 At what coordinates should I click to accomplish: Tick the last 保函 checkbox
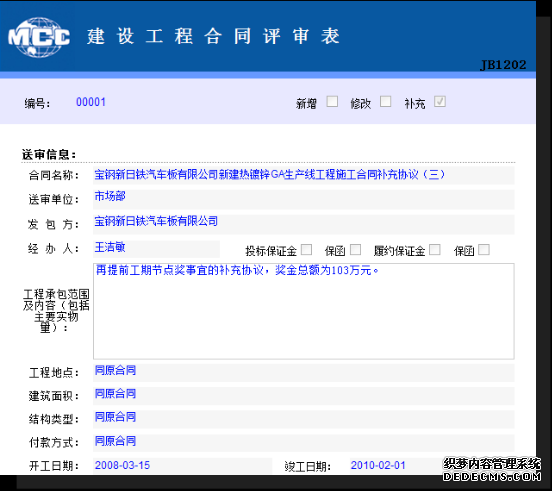484,250
